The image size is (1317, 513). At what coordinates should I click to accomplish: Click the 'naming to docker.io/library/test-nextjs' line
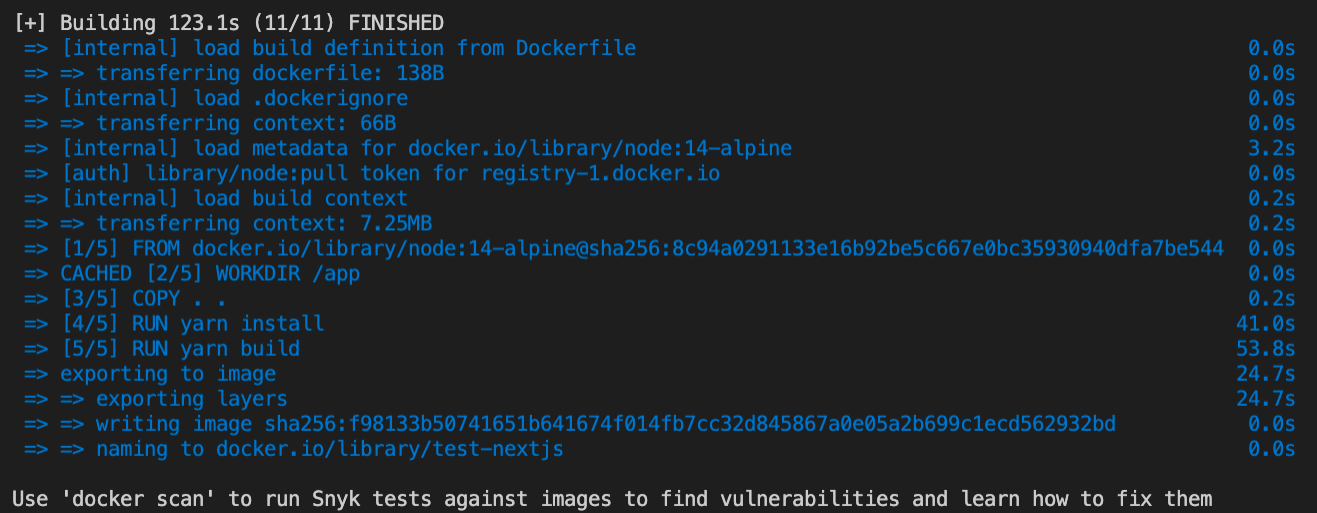(x=330, y=449)
